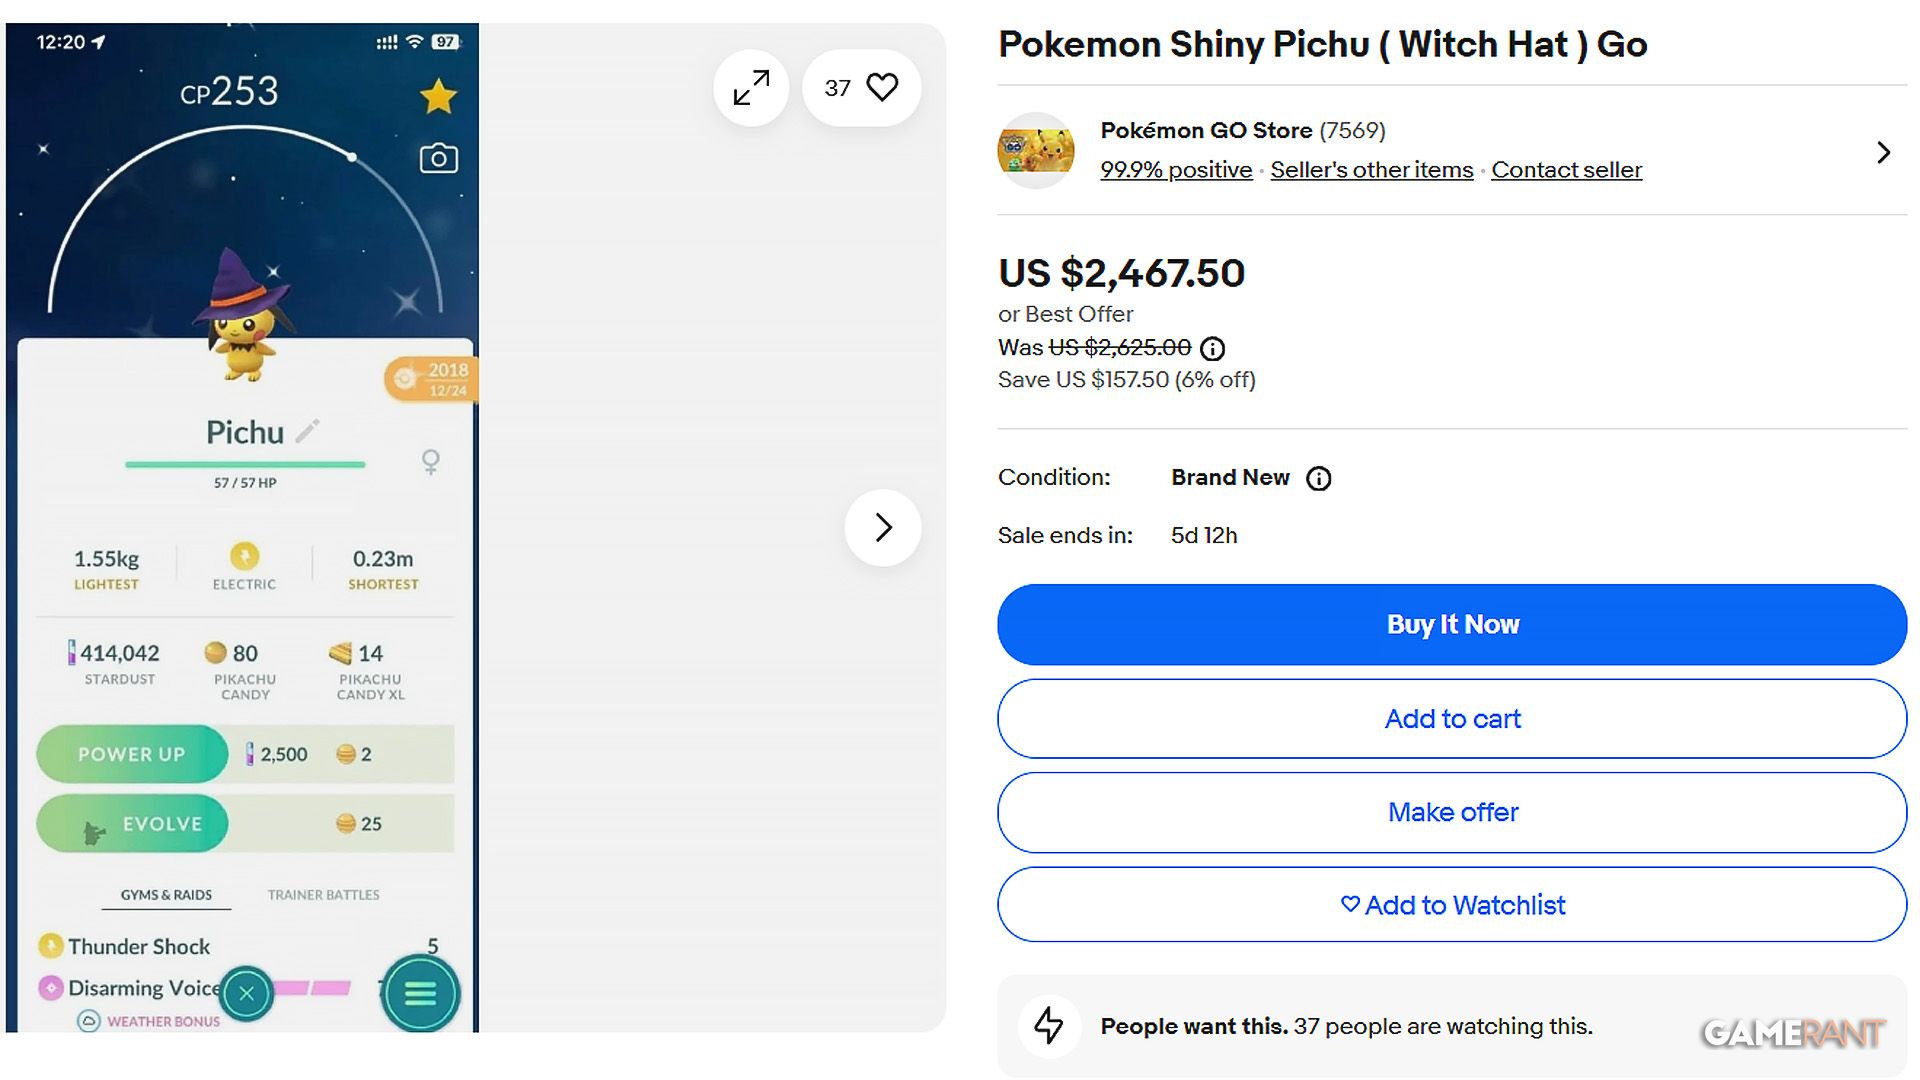Click the pencil icon to rename Pichu
1920x1080 pixels.
(x=308, y=431)
